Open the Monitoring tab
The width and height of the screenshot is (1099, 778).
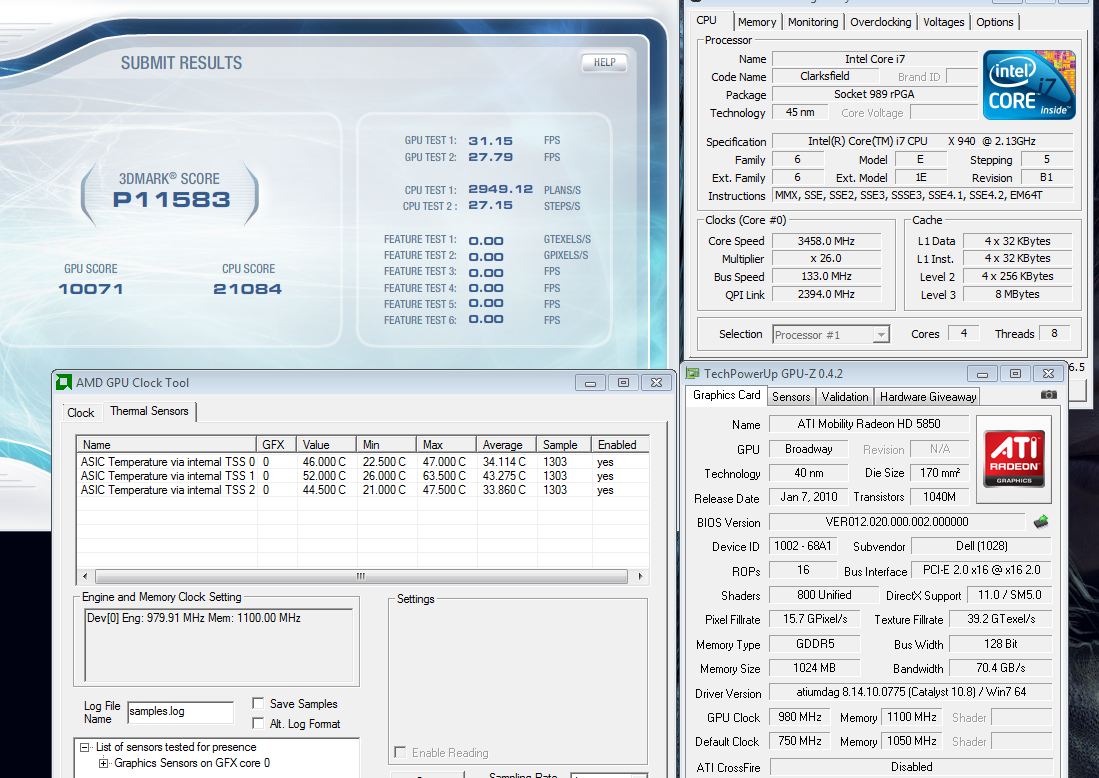[813, 22]
